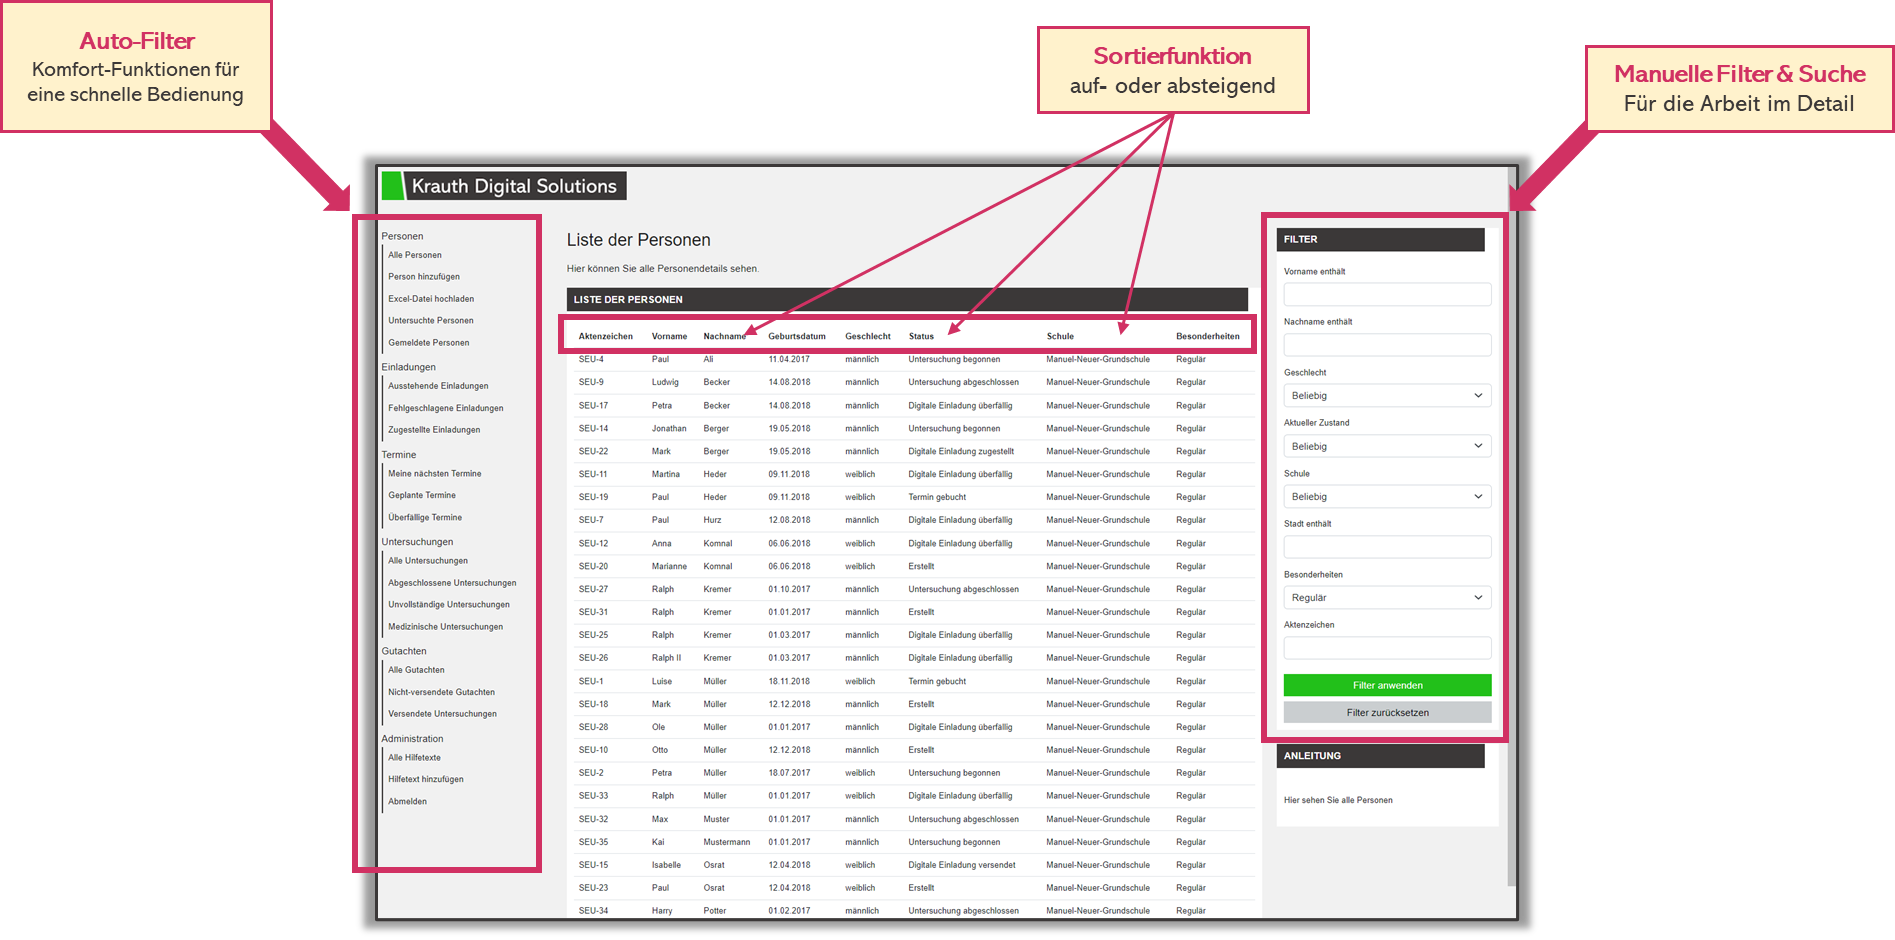Click Abmelden to log out
Viewport: 1895px width, 940px height.
point(407,802)
